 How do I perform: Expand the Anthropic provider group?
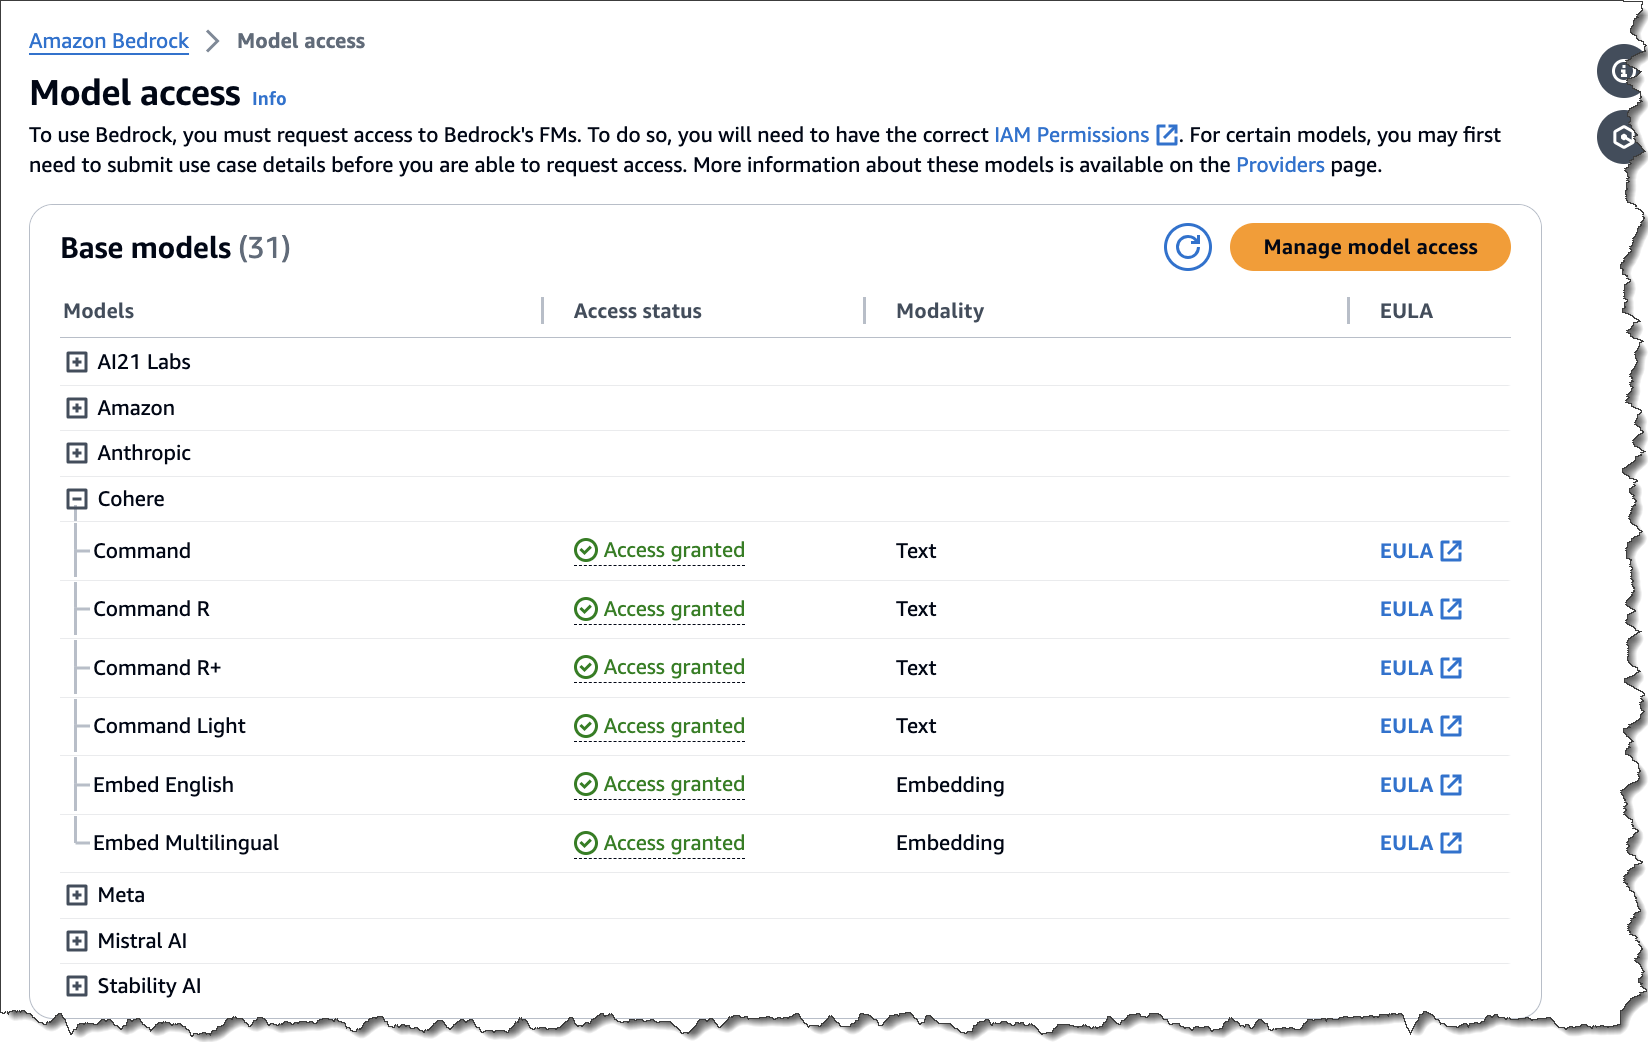coord(77,453)
